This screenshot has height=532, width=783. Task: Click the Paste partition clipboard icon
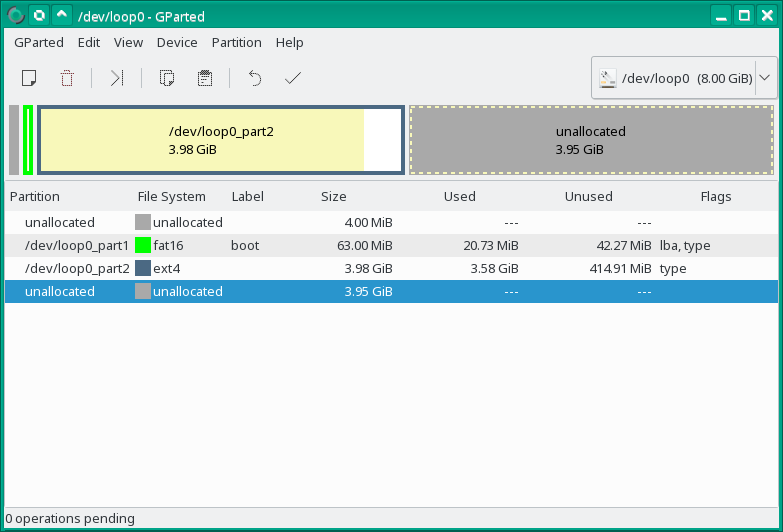click(205, 78)
